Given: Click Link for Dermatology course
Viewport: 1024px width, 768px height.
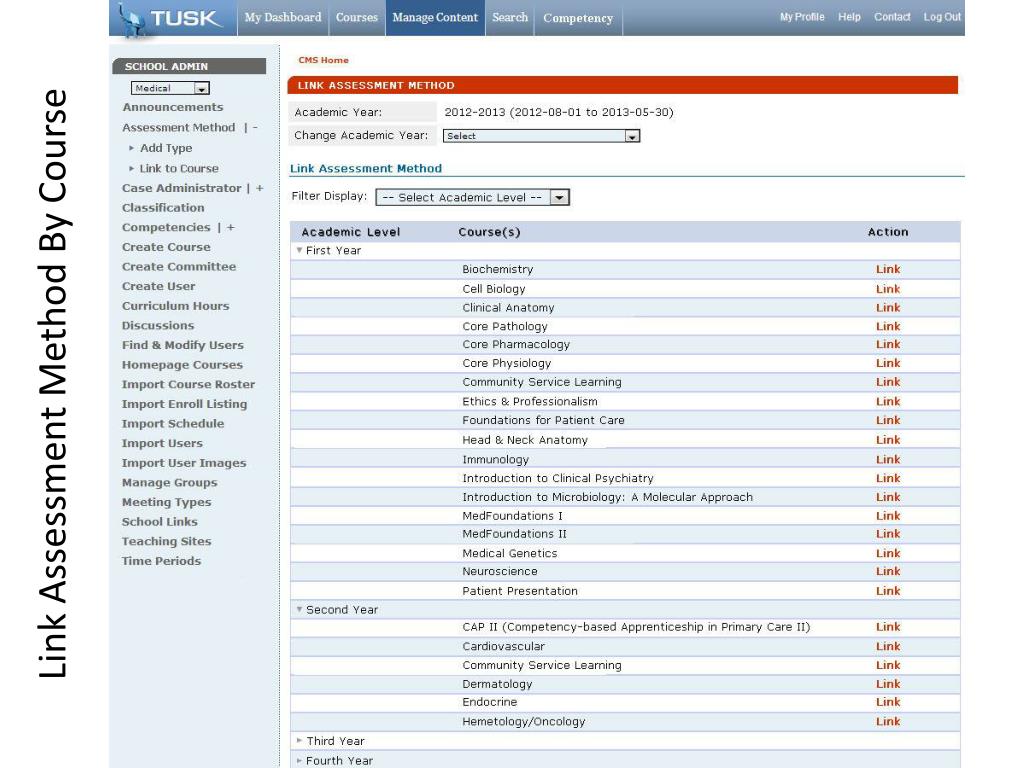Looking at the screenshot, I should 888,684.
